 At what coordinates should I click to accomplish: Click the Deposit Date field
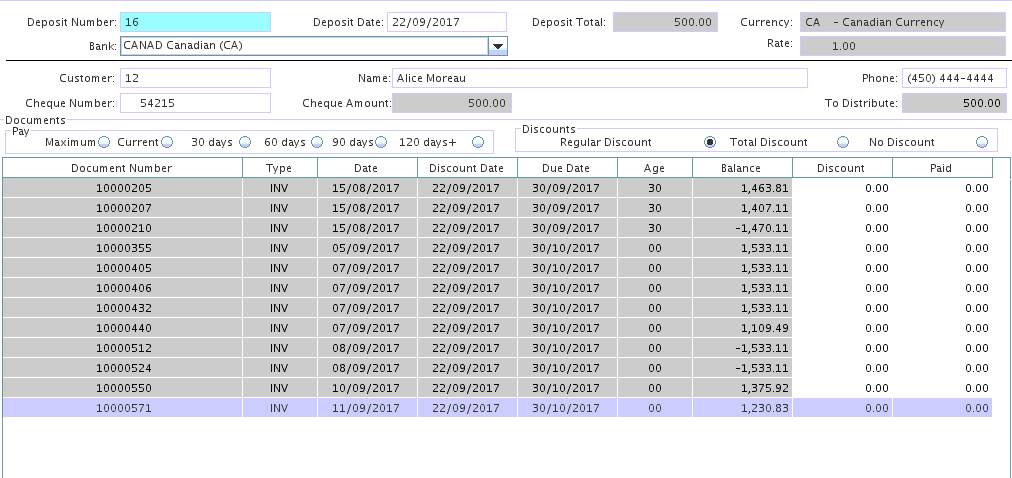[446, 22]
